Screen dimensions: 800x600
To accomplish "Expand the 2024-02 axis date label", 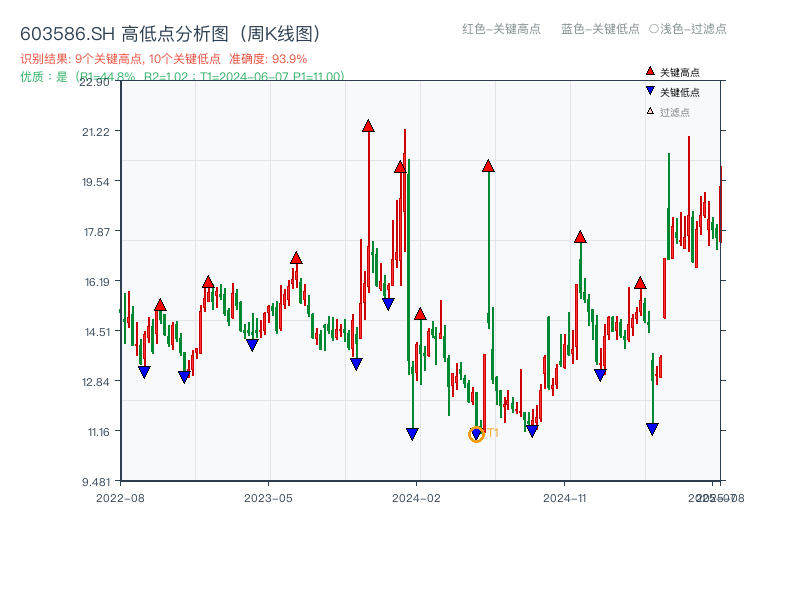I will pyautogui.click(x=407, y=496).
